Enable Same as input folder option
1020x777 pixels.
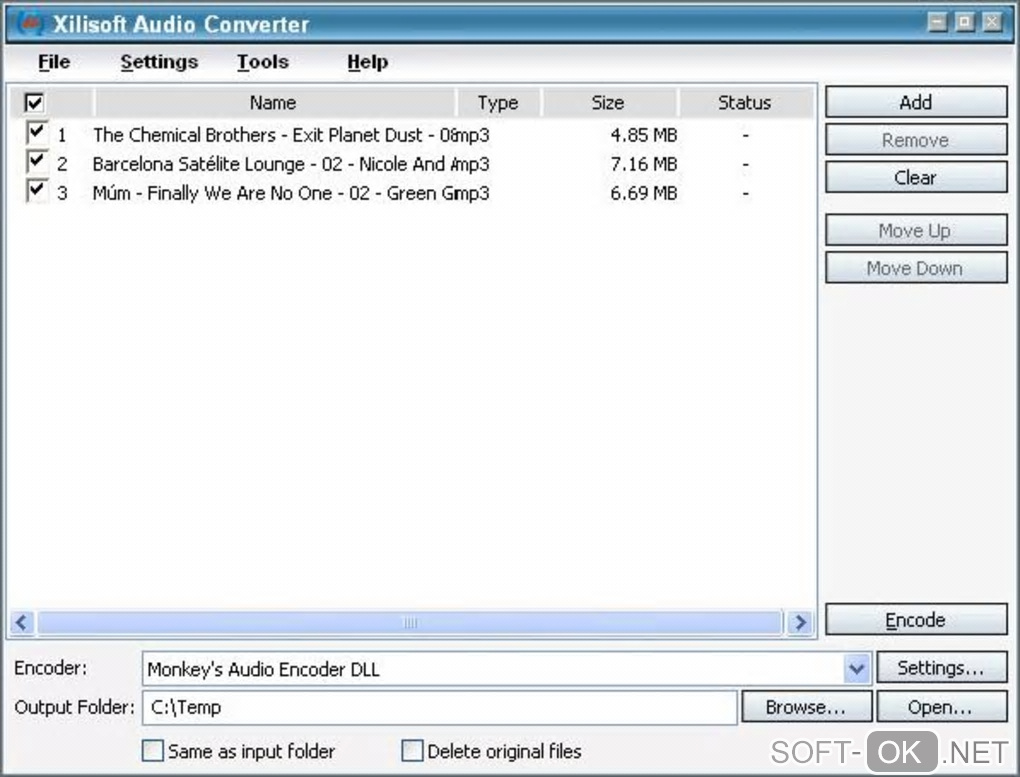(x=153, y=750)
